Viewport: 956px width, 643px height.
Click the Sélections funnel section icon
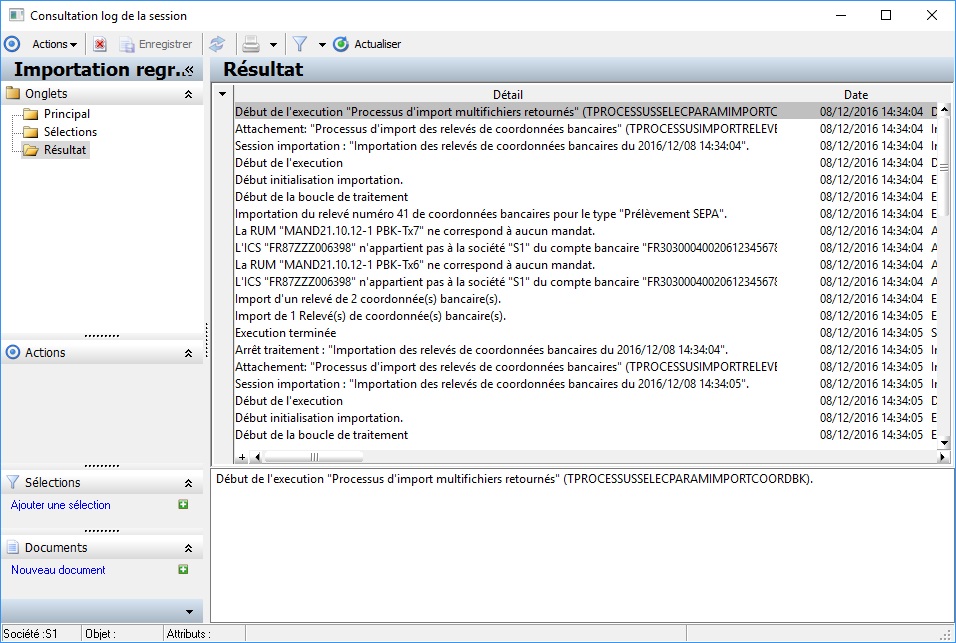coord(12,482)
